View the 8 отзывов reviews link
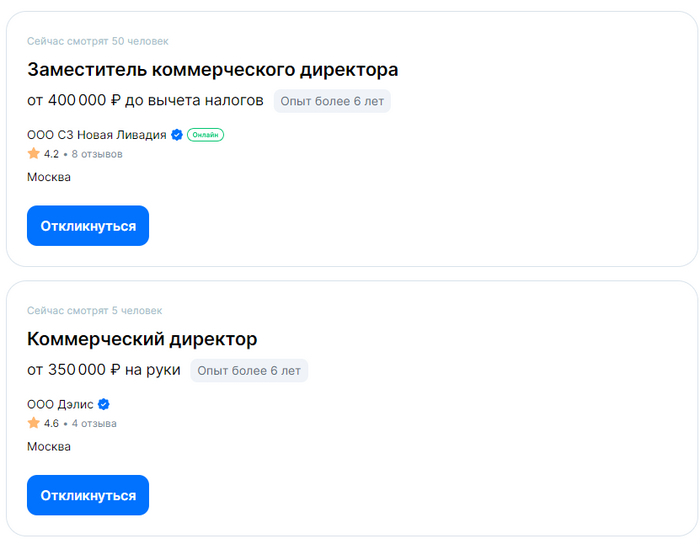Screen dimensions: 700x544 click(x=97, y=154)
